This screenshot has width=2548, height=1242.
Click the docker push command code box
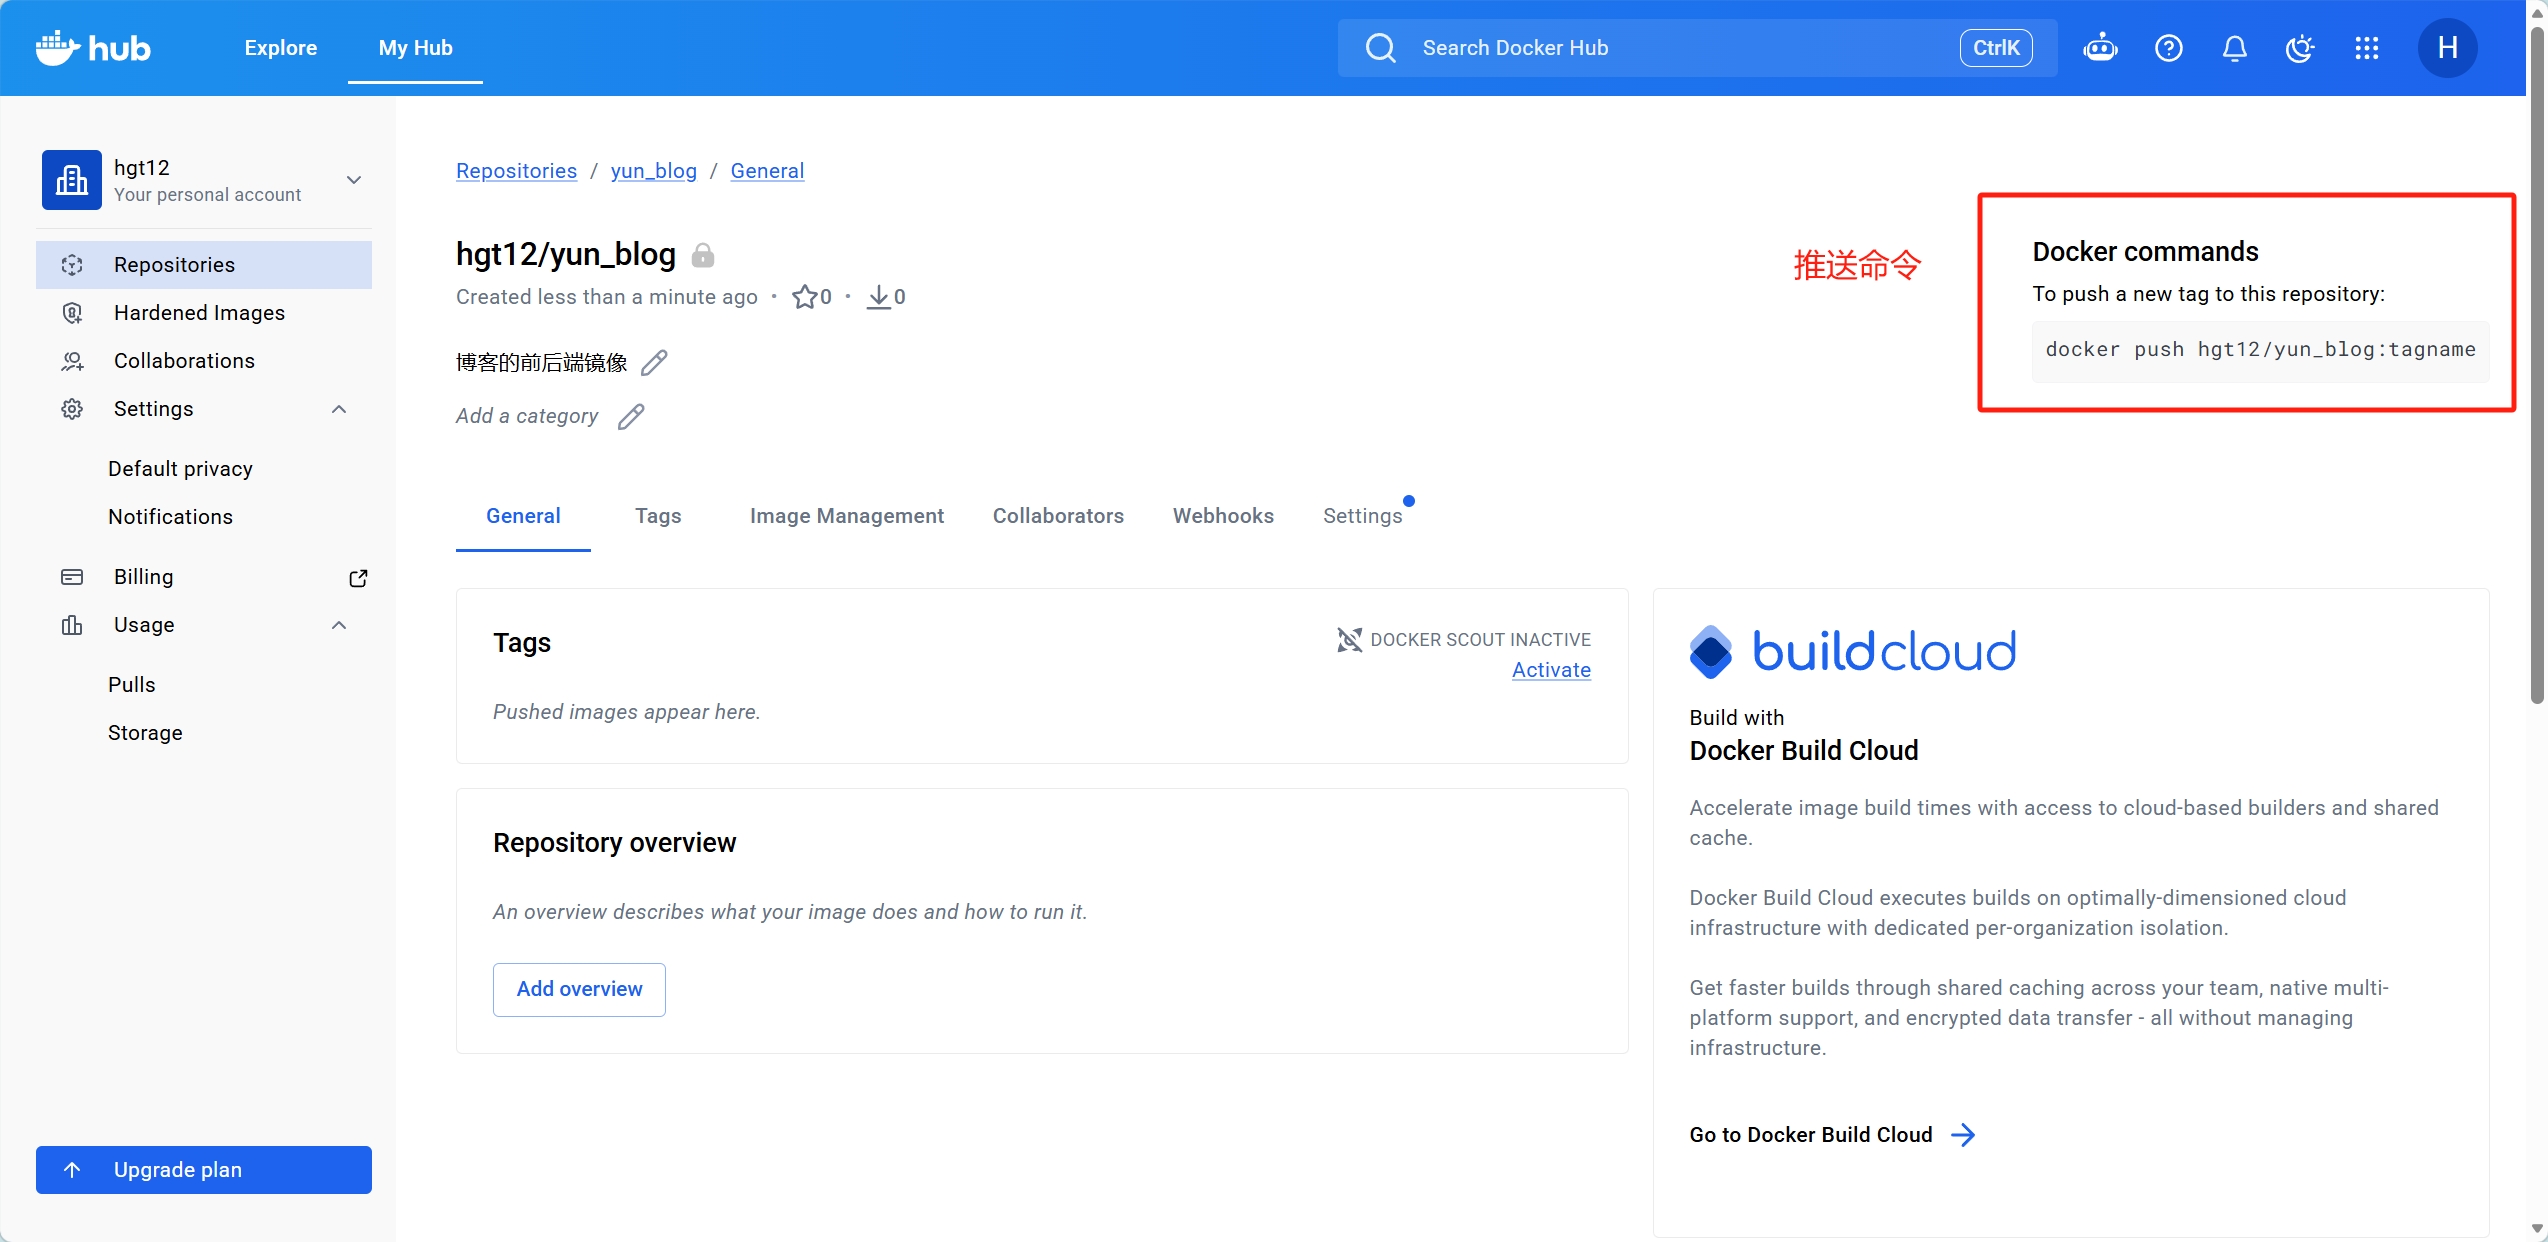pos(2261,350)
